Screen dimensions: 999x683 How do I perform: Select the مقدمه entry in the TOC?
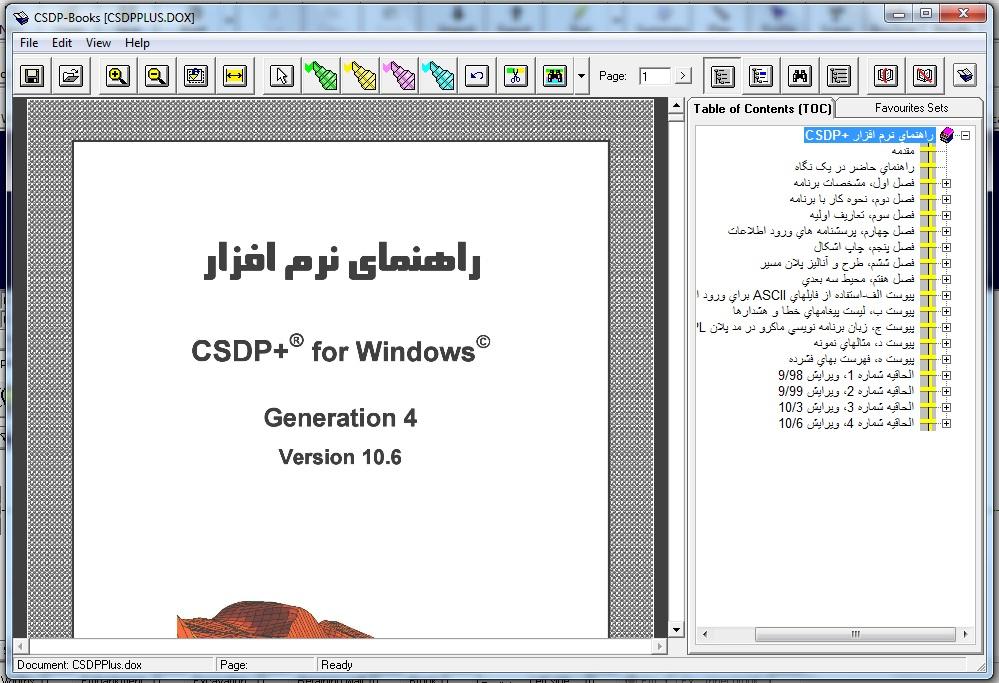(x=902, y=151)
